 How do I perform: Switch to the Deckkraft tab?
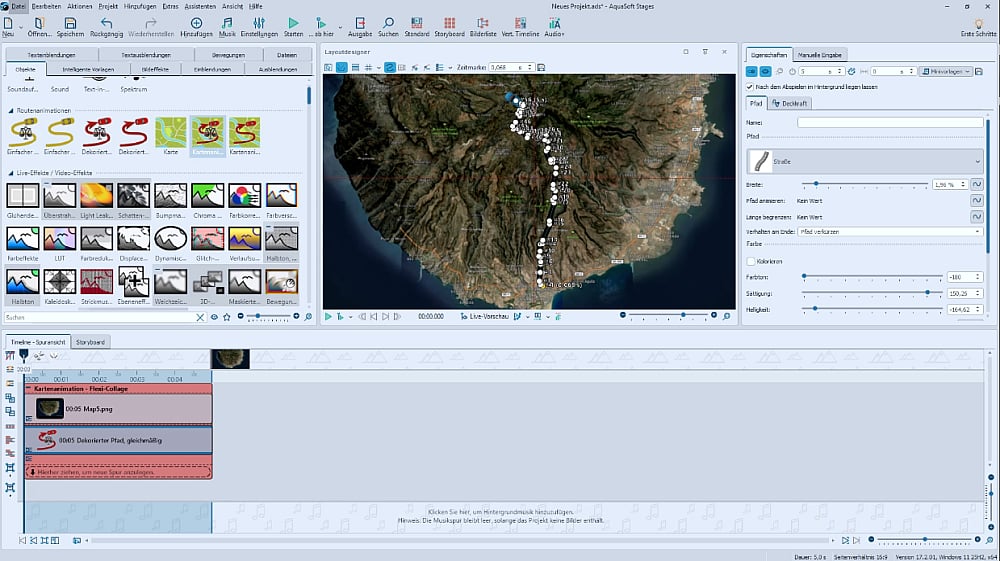(789, 103)
